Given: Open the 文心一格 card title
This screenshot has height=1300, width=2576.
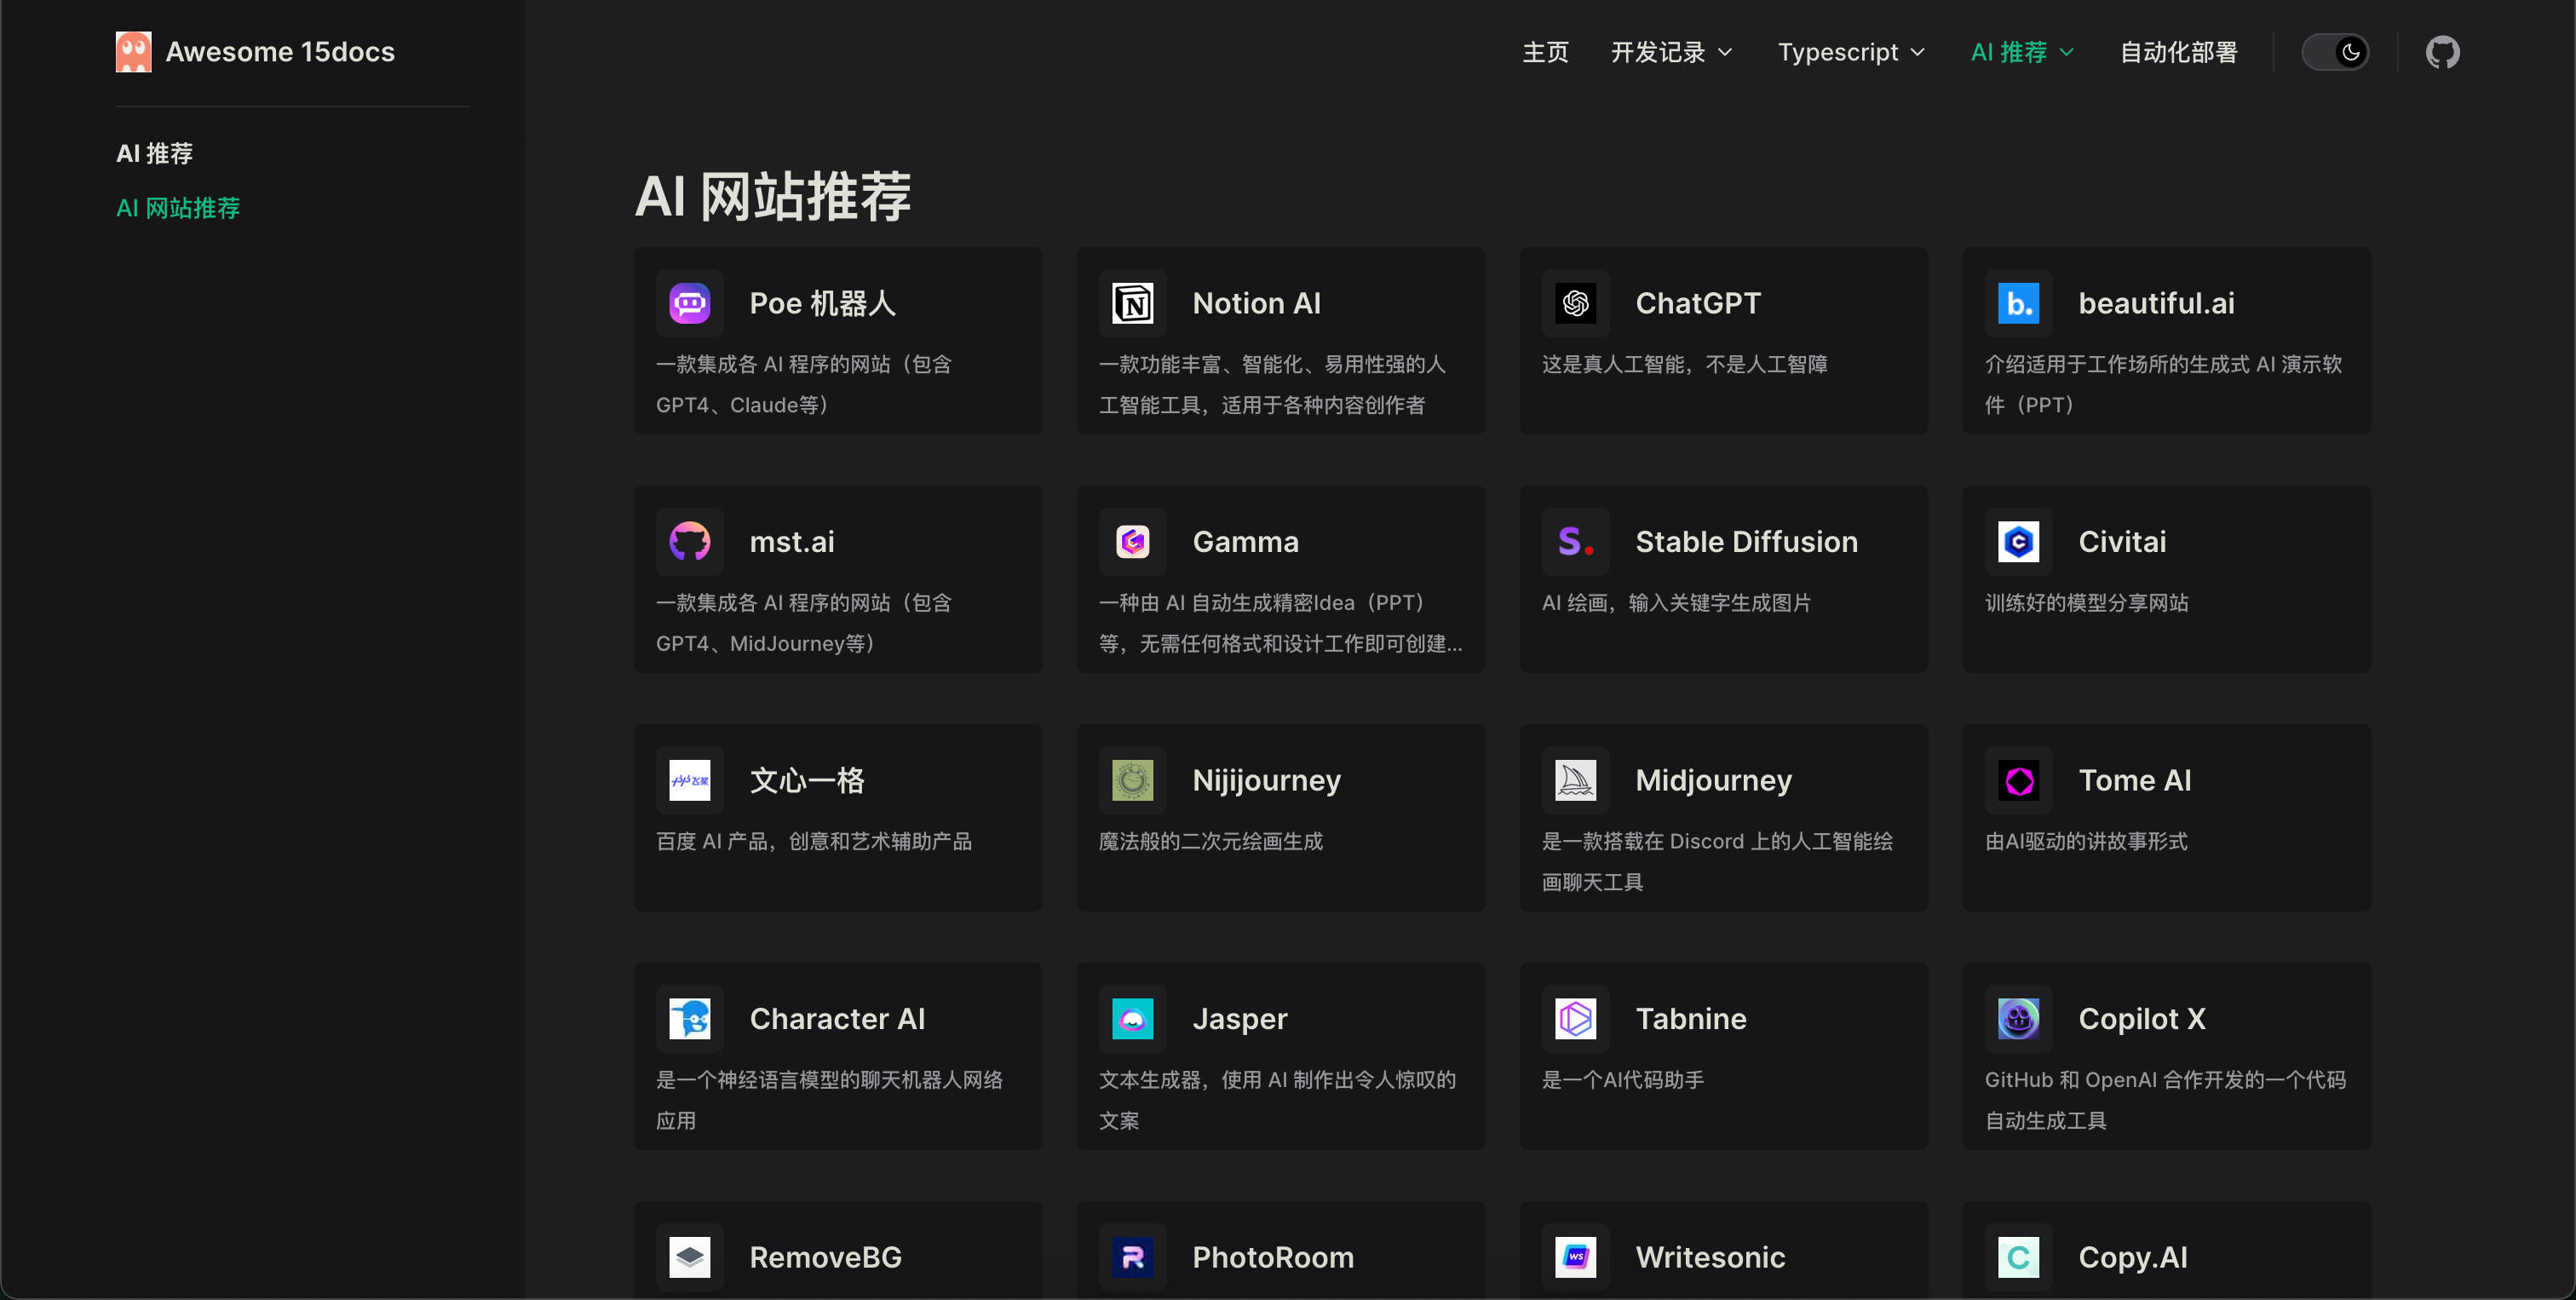Looking at the screenshot, I should click(807, 780).
